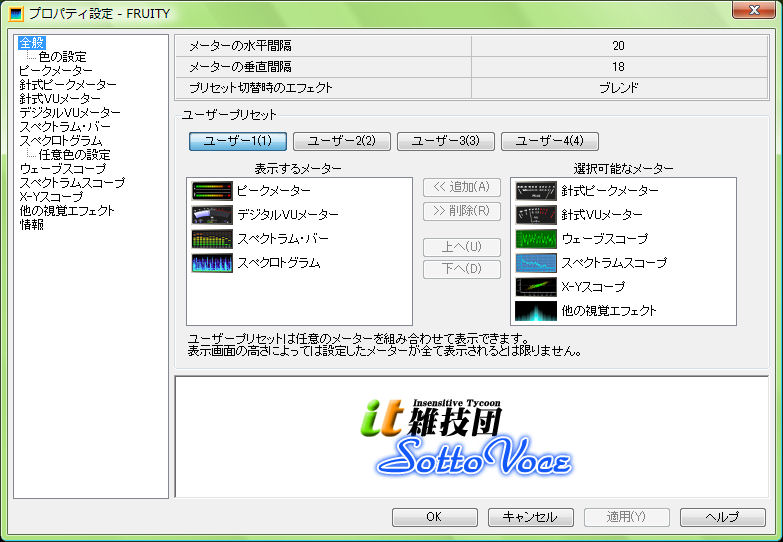Pick the 針式VUメーター icon in available list
The width and height of the screenshot is (783, 542).
point(535,215)
